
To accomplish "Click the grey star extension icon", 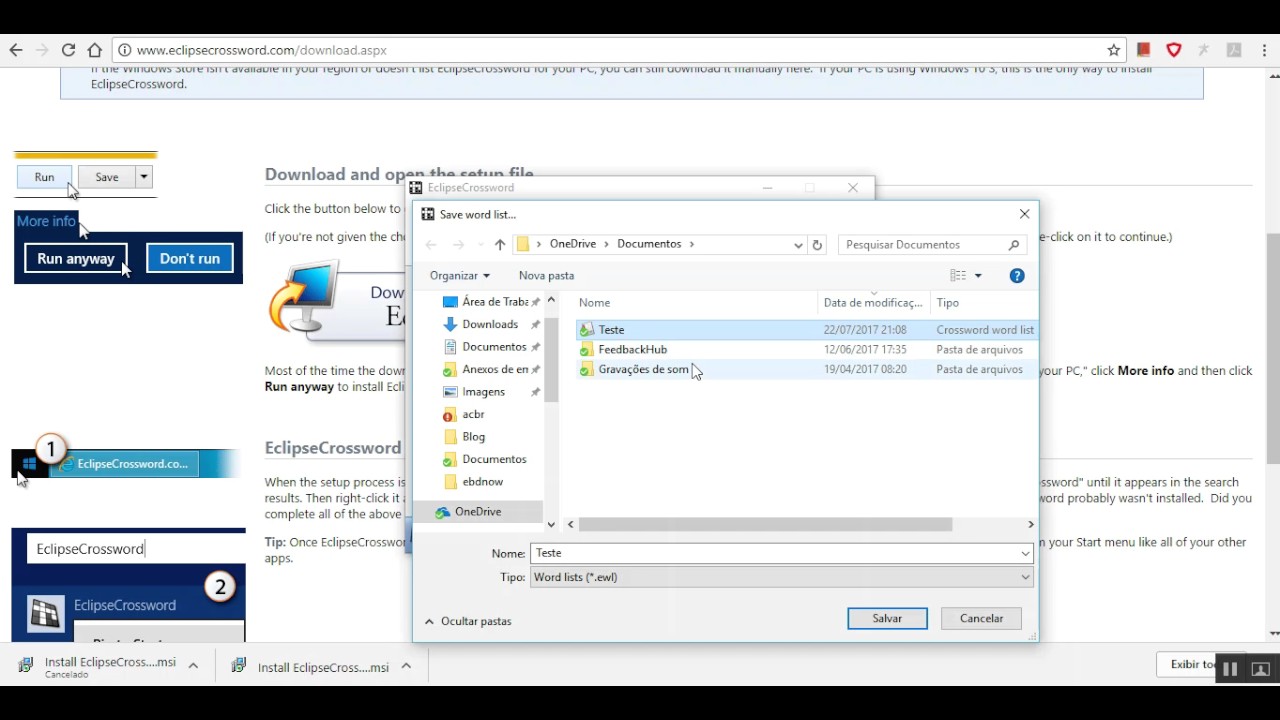I will (1204, 50).
